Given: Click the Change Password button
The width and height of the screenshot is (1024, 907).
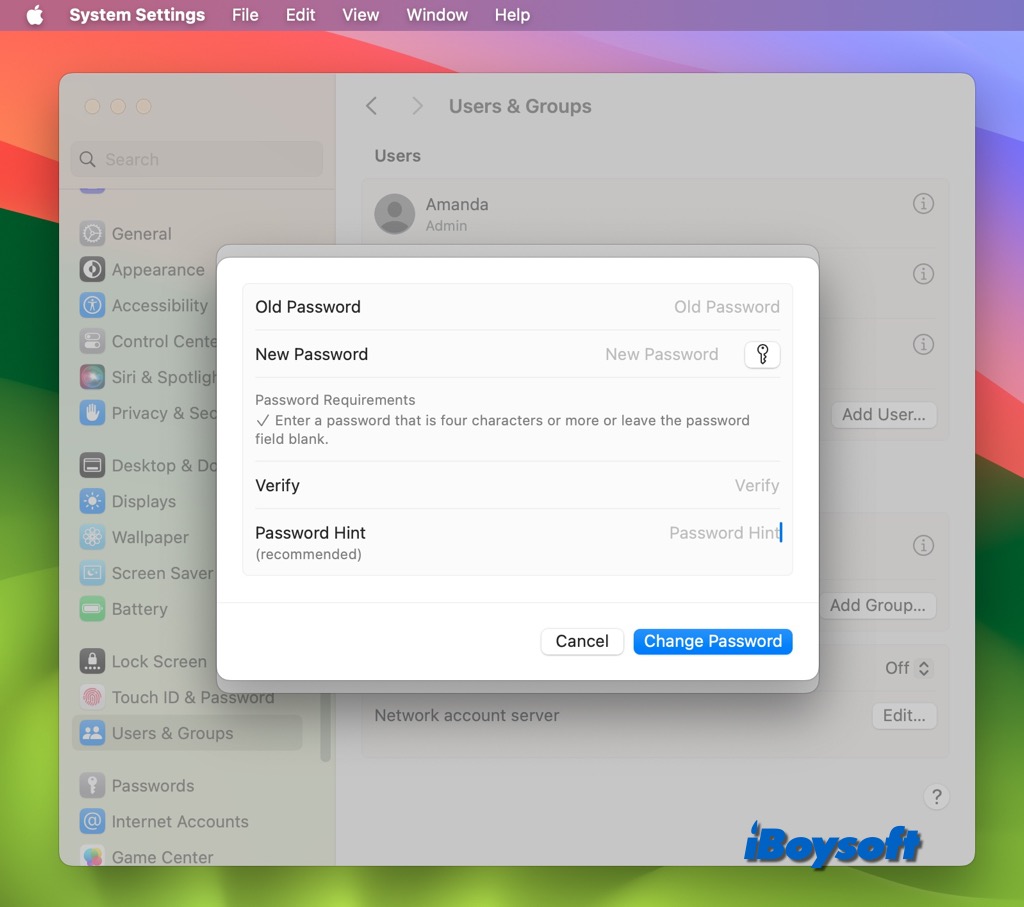Looking at the screenshot, I should tap(712, 641).
